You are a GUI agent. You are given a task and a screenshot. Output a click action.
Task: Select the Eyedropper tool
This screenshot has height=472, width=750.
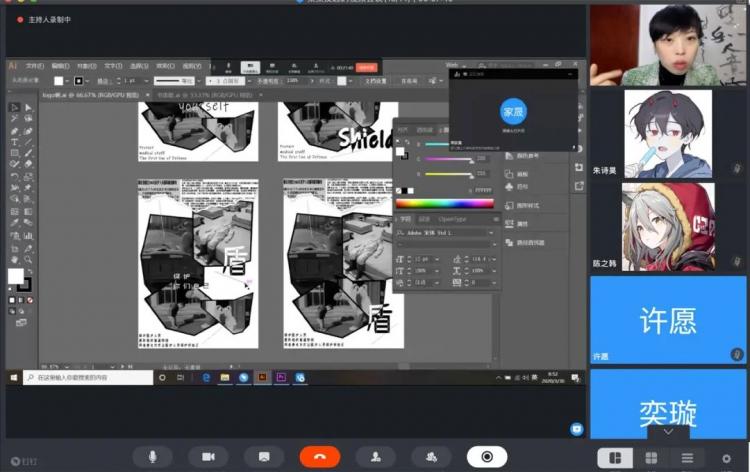pyautogui.click(x=14, y=223)
